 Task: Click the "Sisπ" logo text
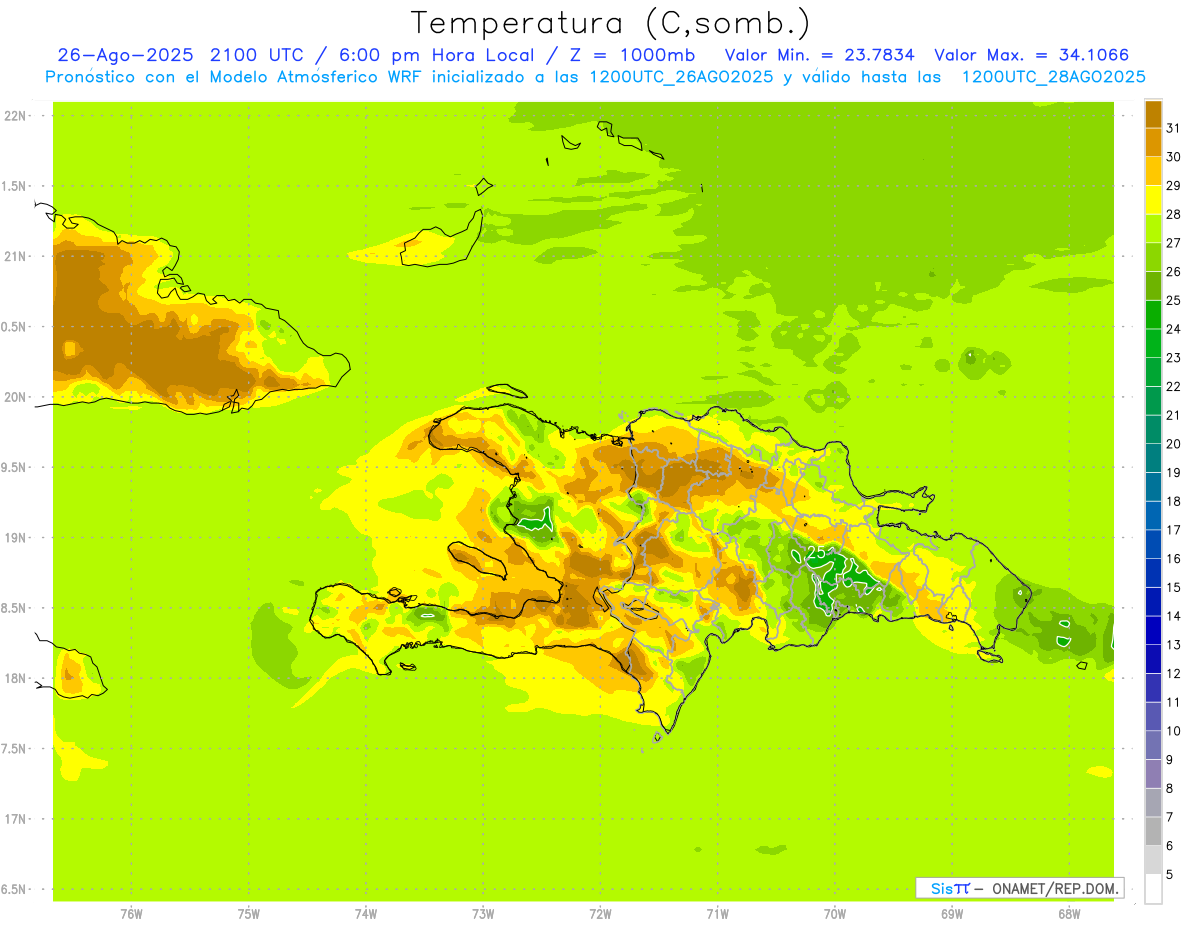(949, 888)
